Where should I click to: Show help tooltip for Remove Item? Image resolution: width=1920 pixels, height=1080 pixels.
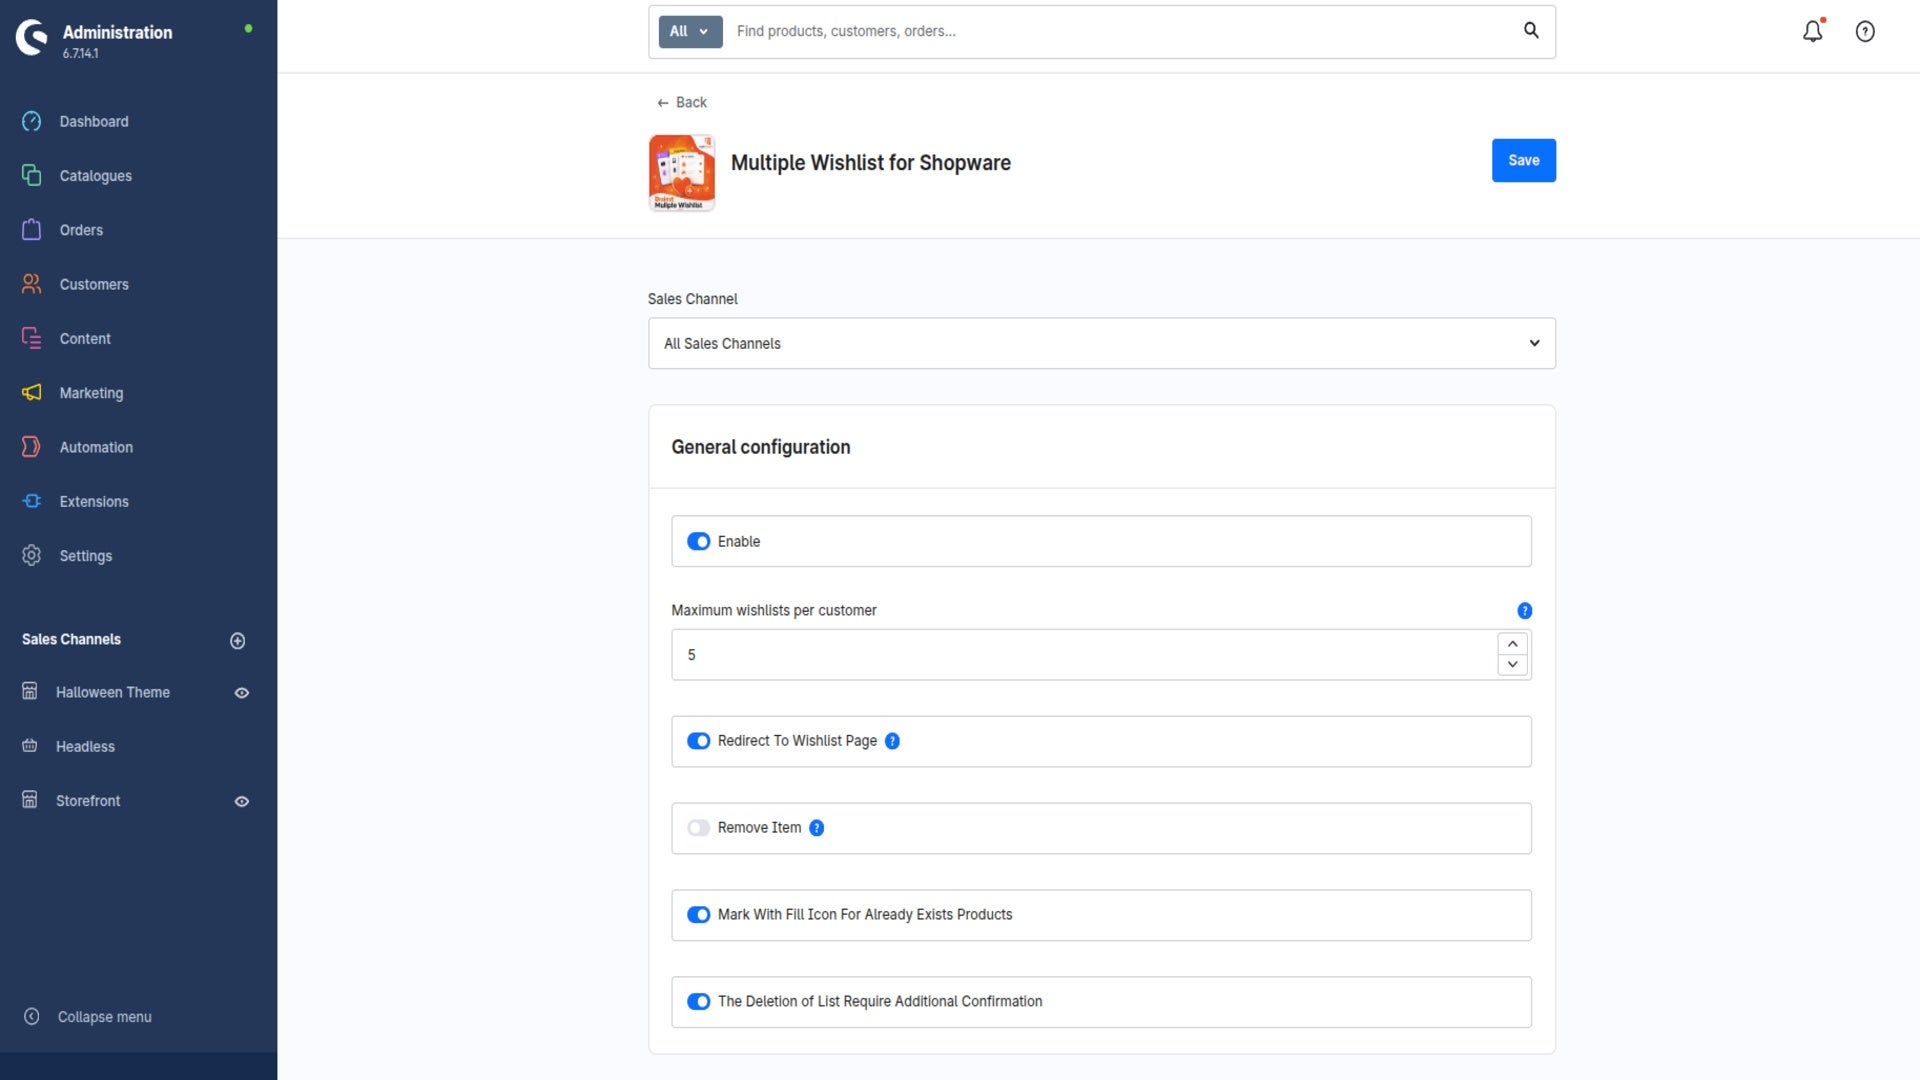[817, 828]
